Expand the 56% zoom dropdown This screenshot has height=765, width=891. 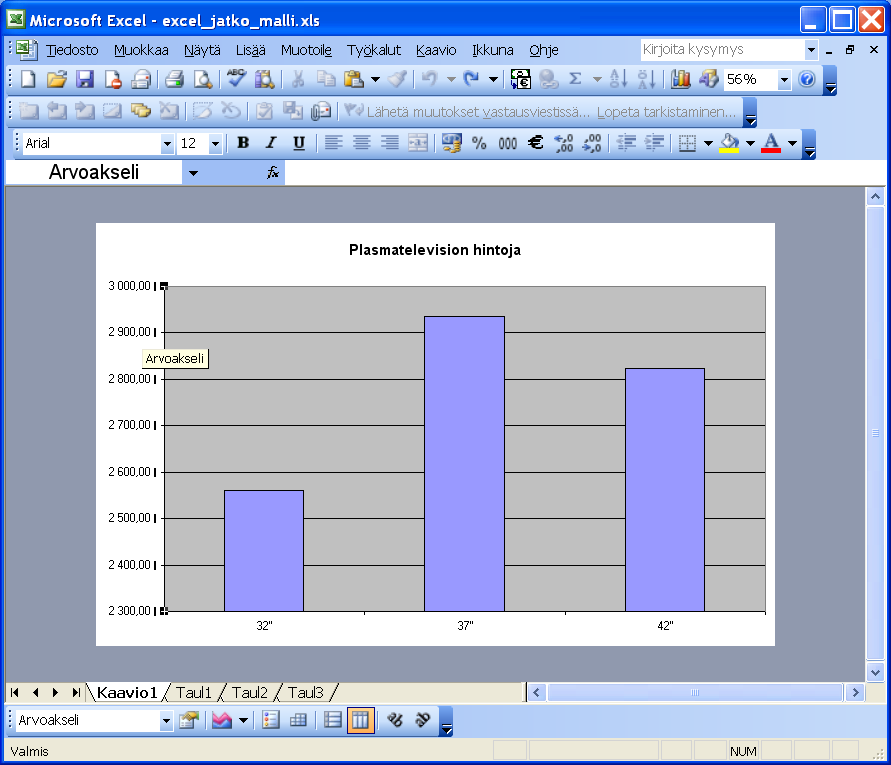point(784,80)
